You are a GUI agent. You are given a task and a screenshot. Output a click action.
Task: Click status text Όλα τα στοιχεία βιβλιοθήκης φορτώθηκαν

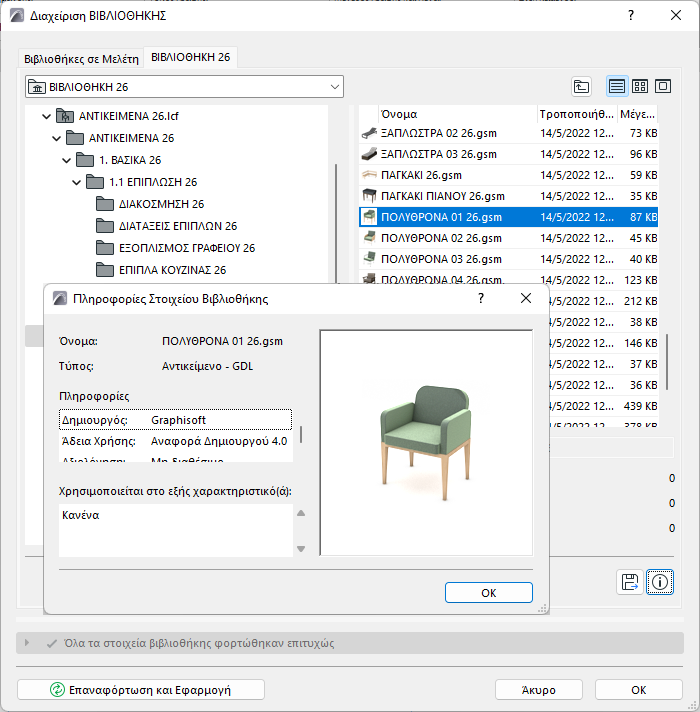pyautogui.click(x=199, y=643)
